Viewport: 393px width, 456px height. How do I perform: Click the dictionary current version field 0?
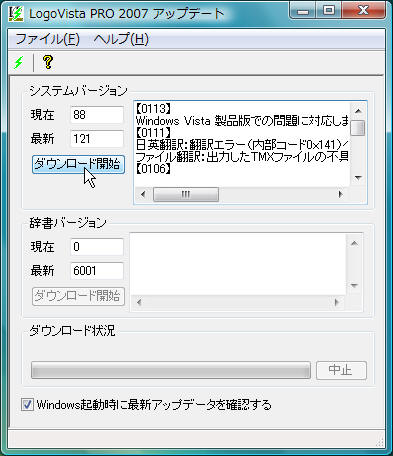click(97, 247)
